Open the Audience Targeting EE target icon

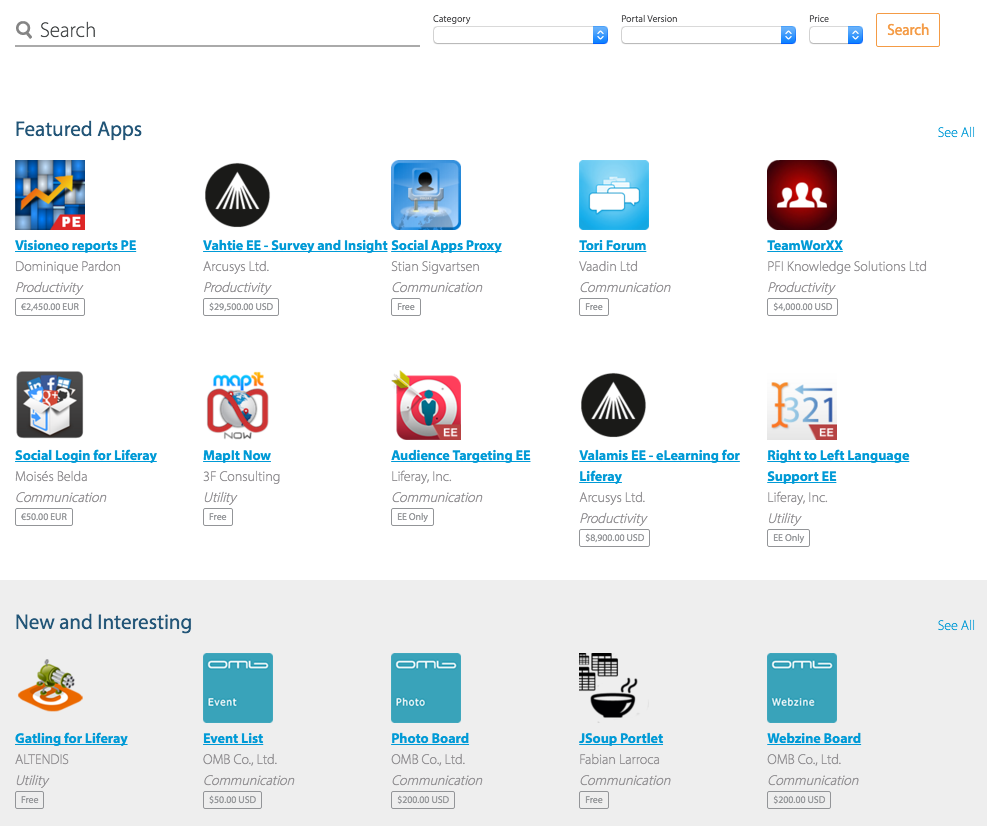click(426, 404)
